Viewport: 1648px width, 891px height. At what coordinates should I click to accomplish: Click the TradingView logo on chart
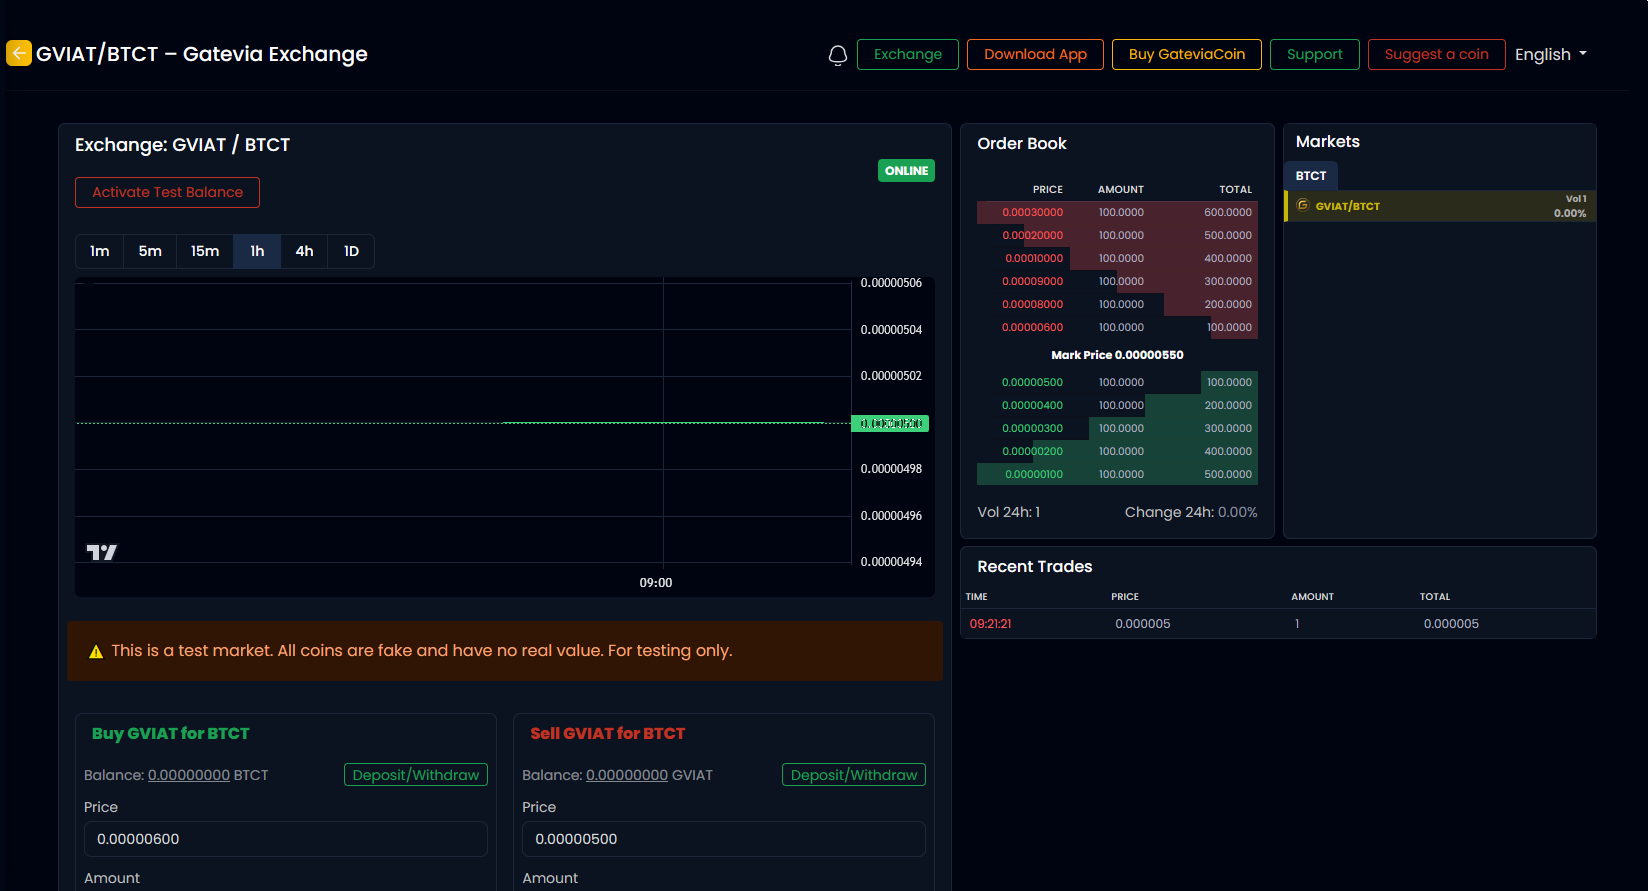[x=101, y=552]
